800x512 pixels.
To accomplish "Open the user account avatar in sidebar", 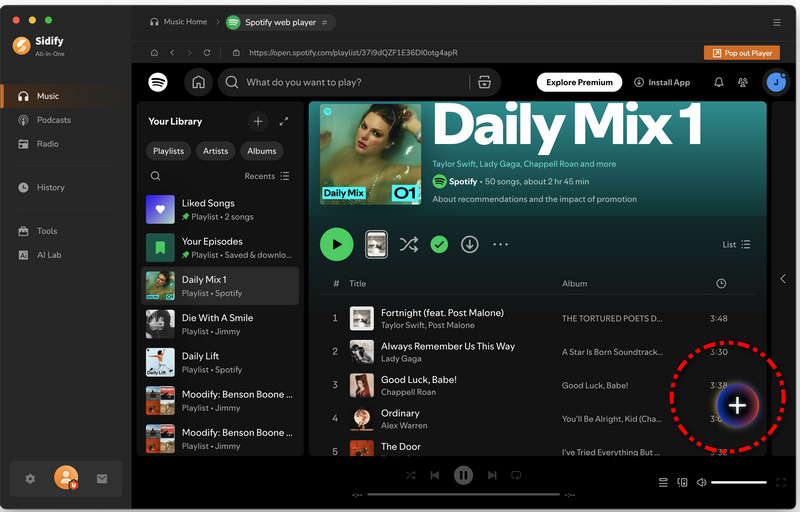I will [x=66, y=478].
